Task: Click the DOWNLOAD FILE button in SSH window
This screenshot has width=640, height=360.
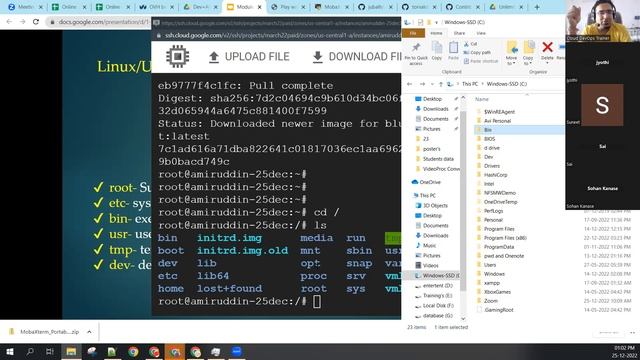Action: pos(356,57)
